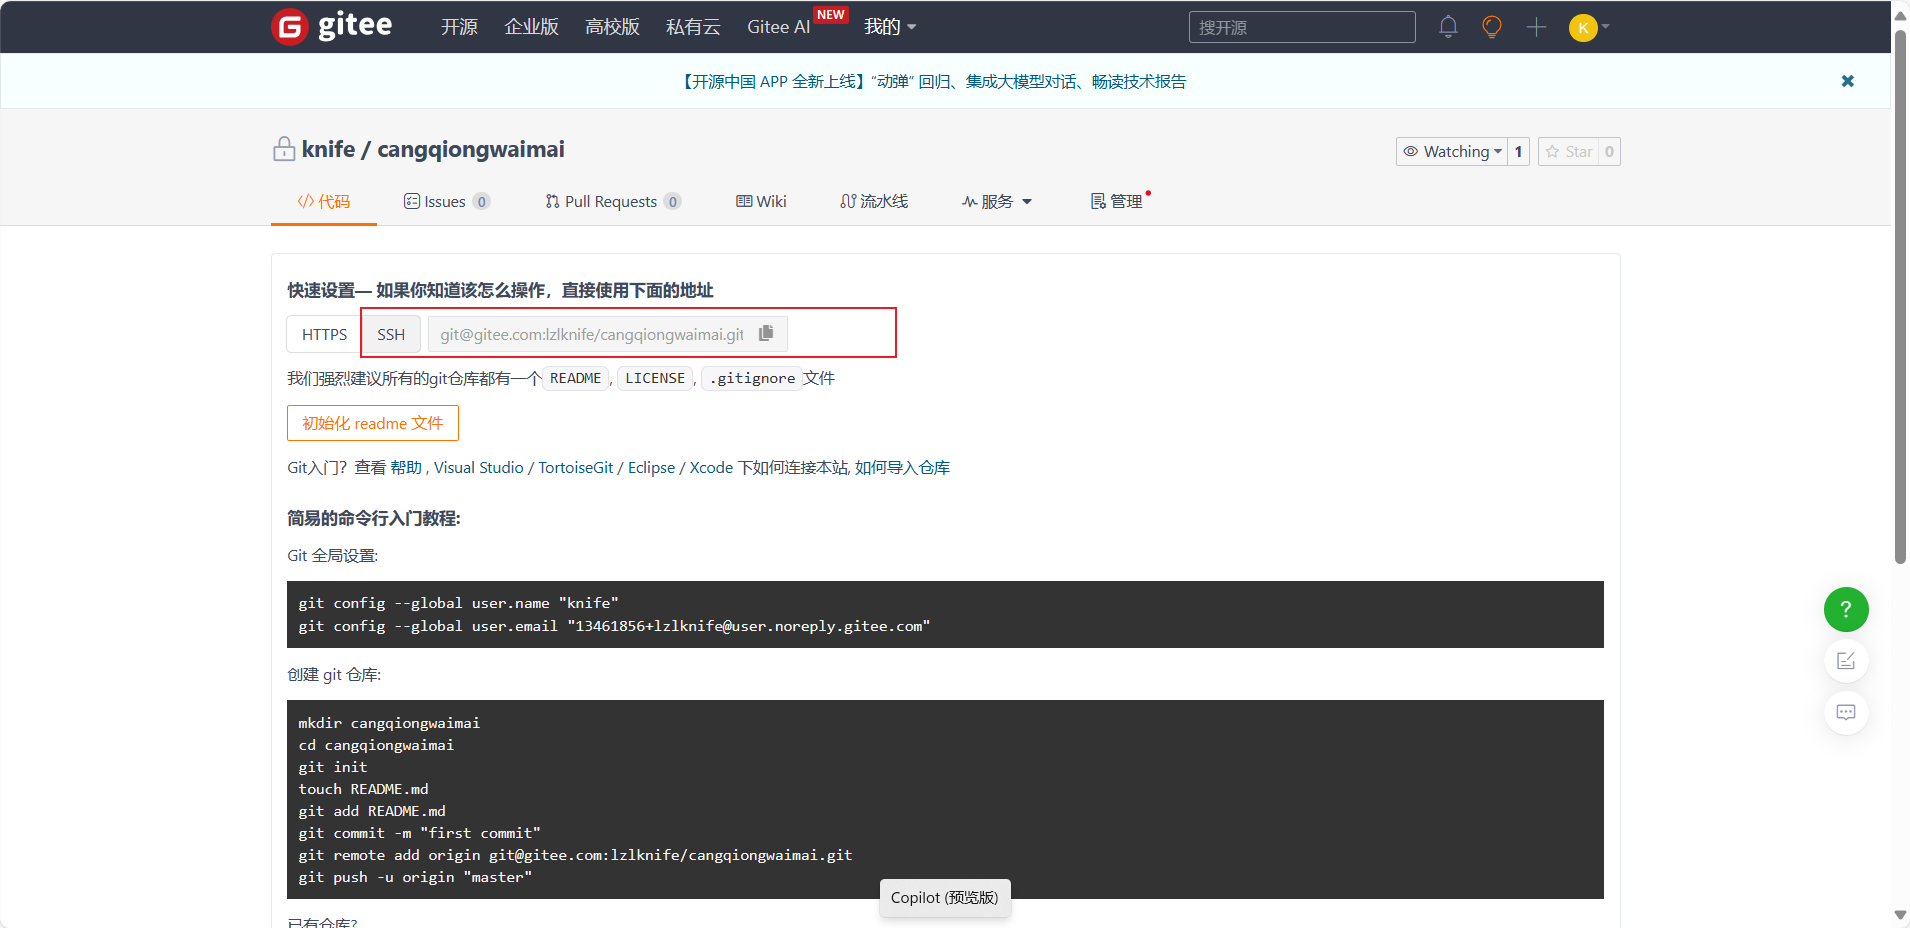The width and height of the screenshot is (1910, 928).
Task: Click 初始化 readme 文件 button
Action: (x=373, y=423)
